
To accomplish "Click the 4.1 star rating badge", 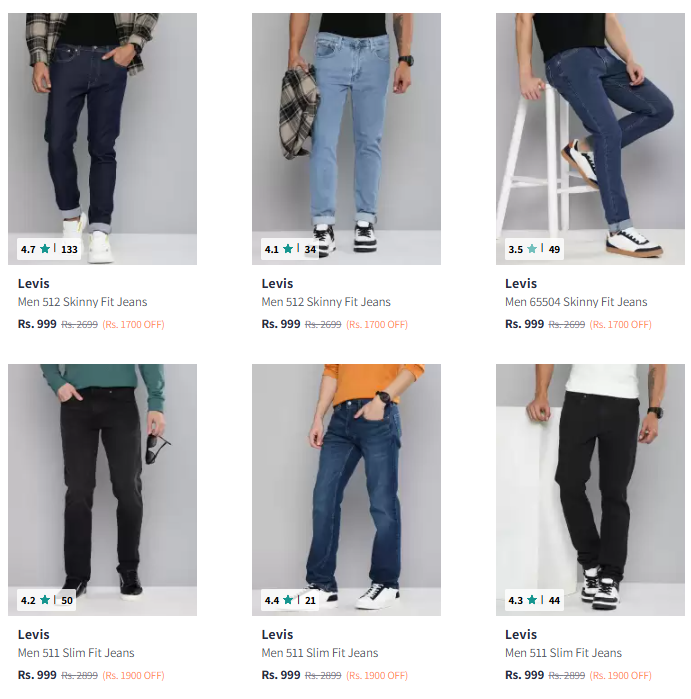I will [290, 249].
